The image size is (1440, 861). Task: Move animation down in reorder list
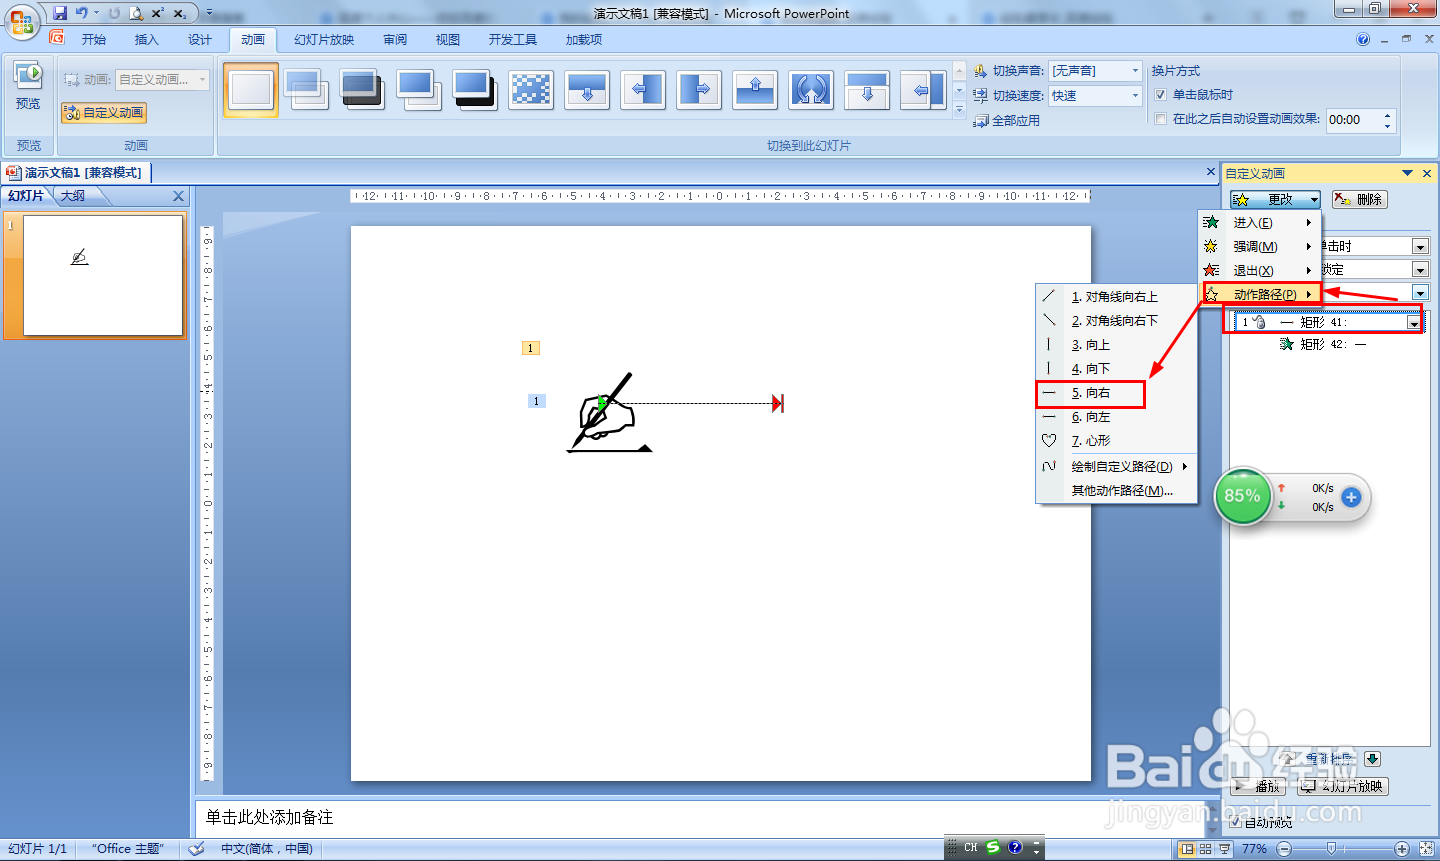pos(1372,759)
